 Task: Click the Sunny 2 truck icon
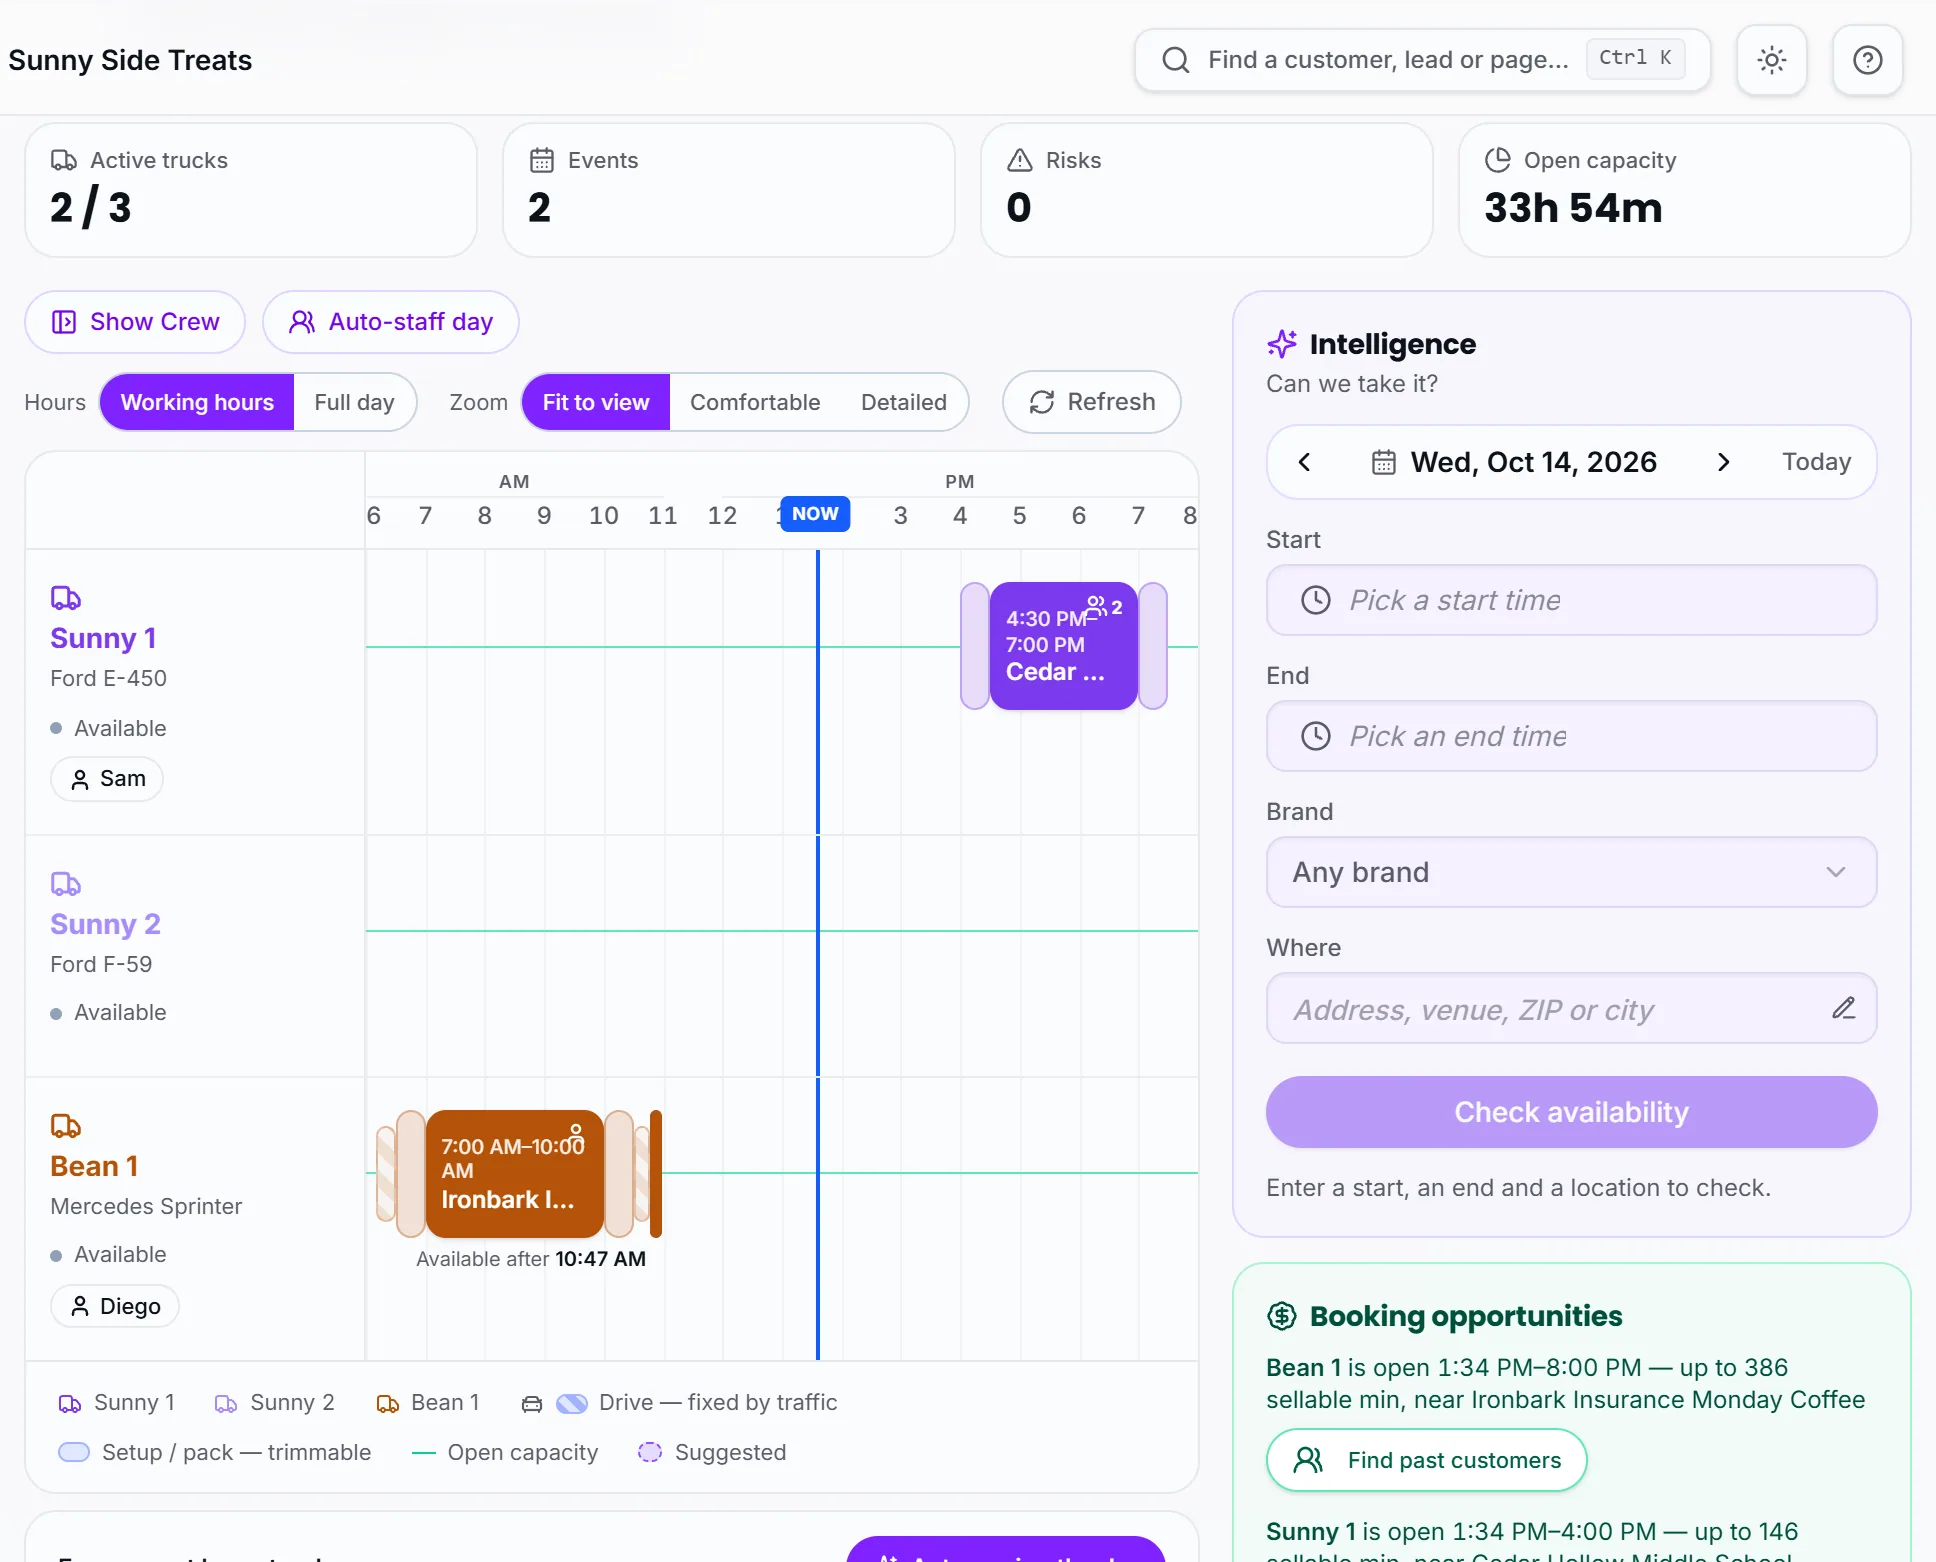pos(66,884)
